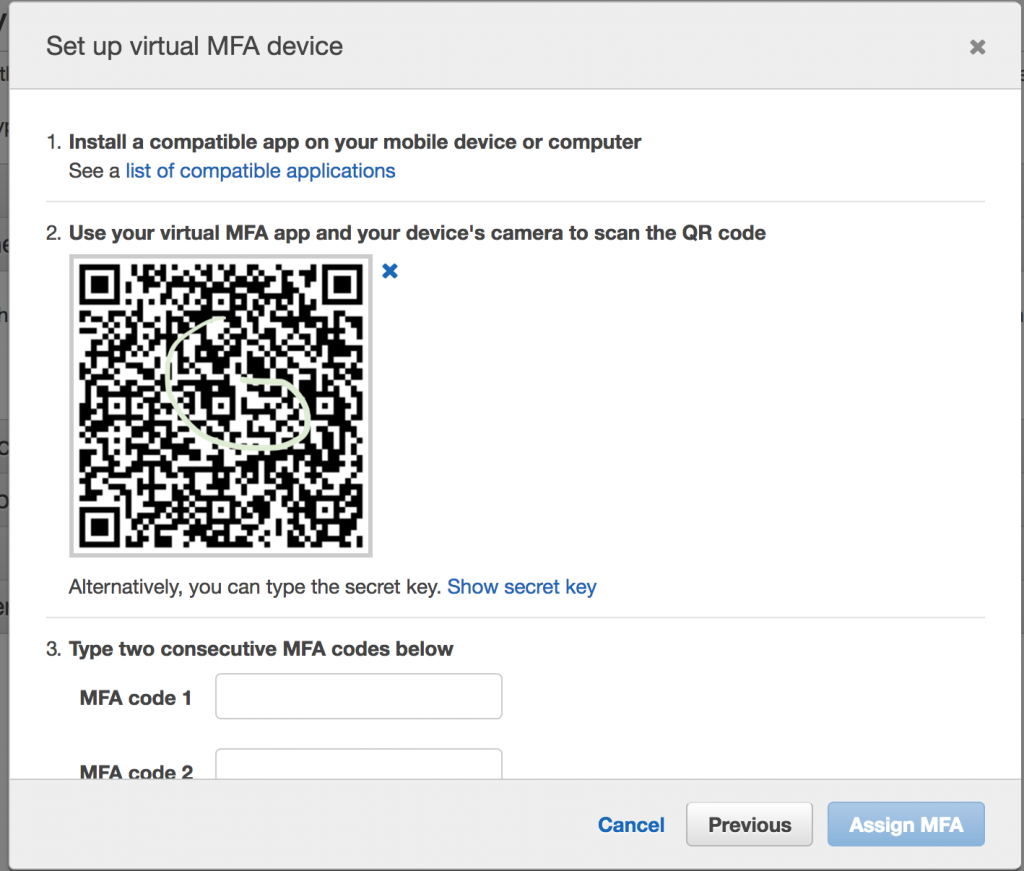Focus the MFA code 1 input field
Viewport: 1024px width, 871px height.
point(359,697)
